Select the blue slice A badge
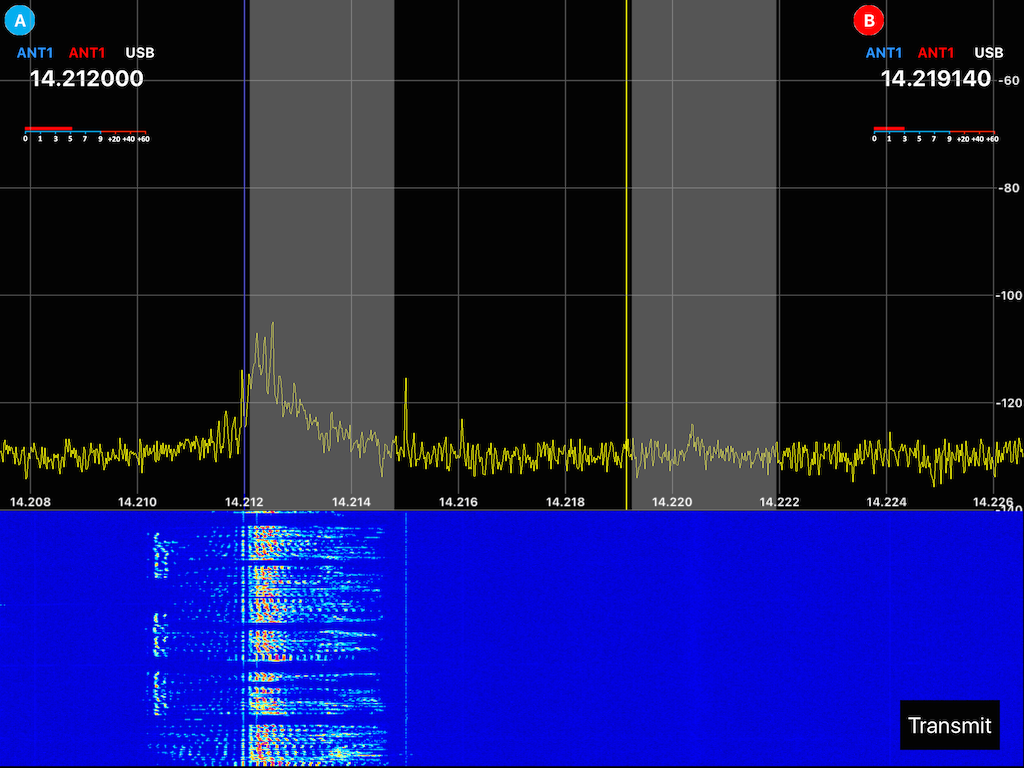This screenshot has width=1024, height=768. click(x=19, y=19)
